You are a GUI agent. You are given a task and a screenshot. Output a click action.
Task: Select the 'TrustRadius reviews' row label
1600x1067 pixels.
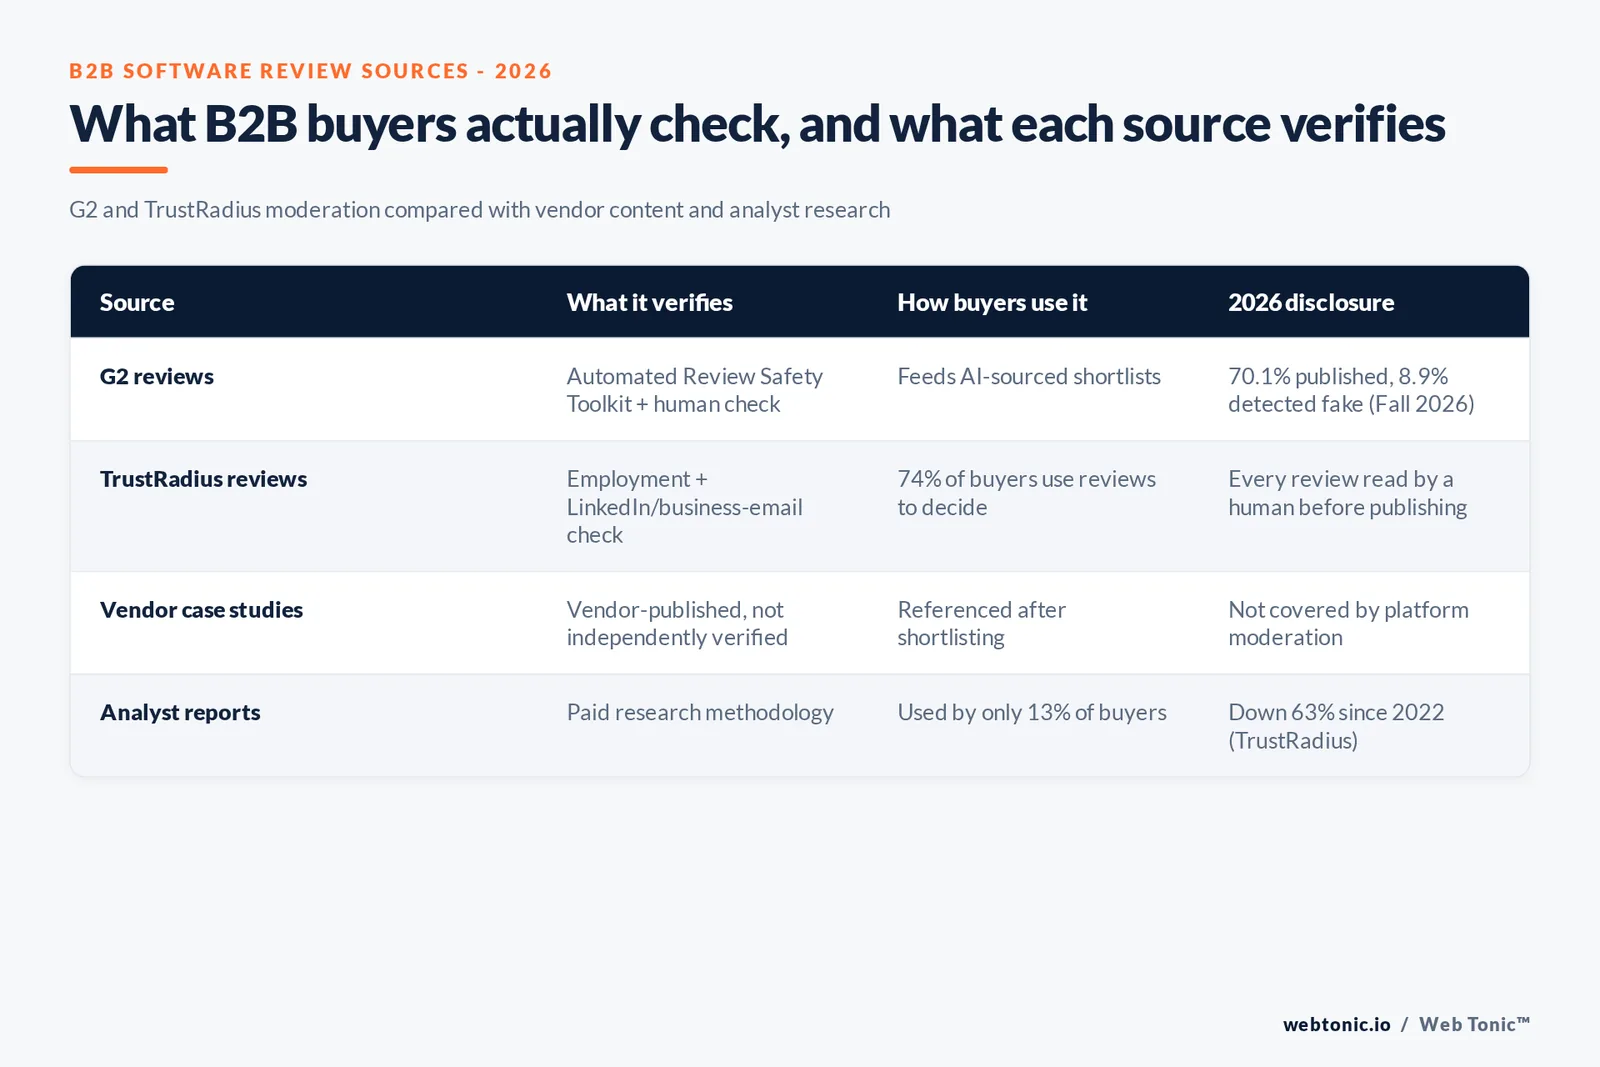[203, 479]
